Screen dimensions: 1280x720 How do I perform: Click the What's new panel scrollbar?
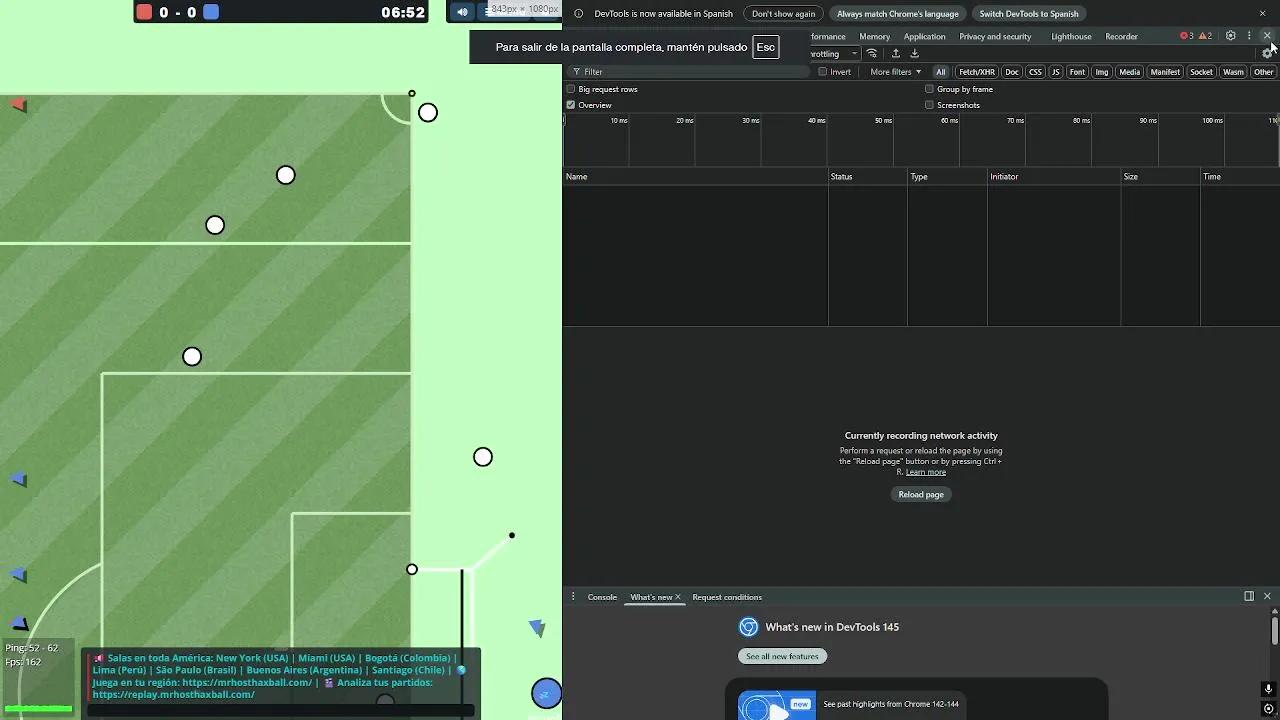point(1275,630)
